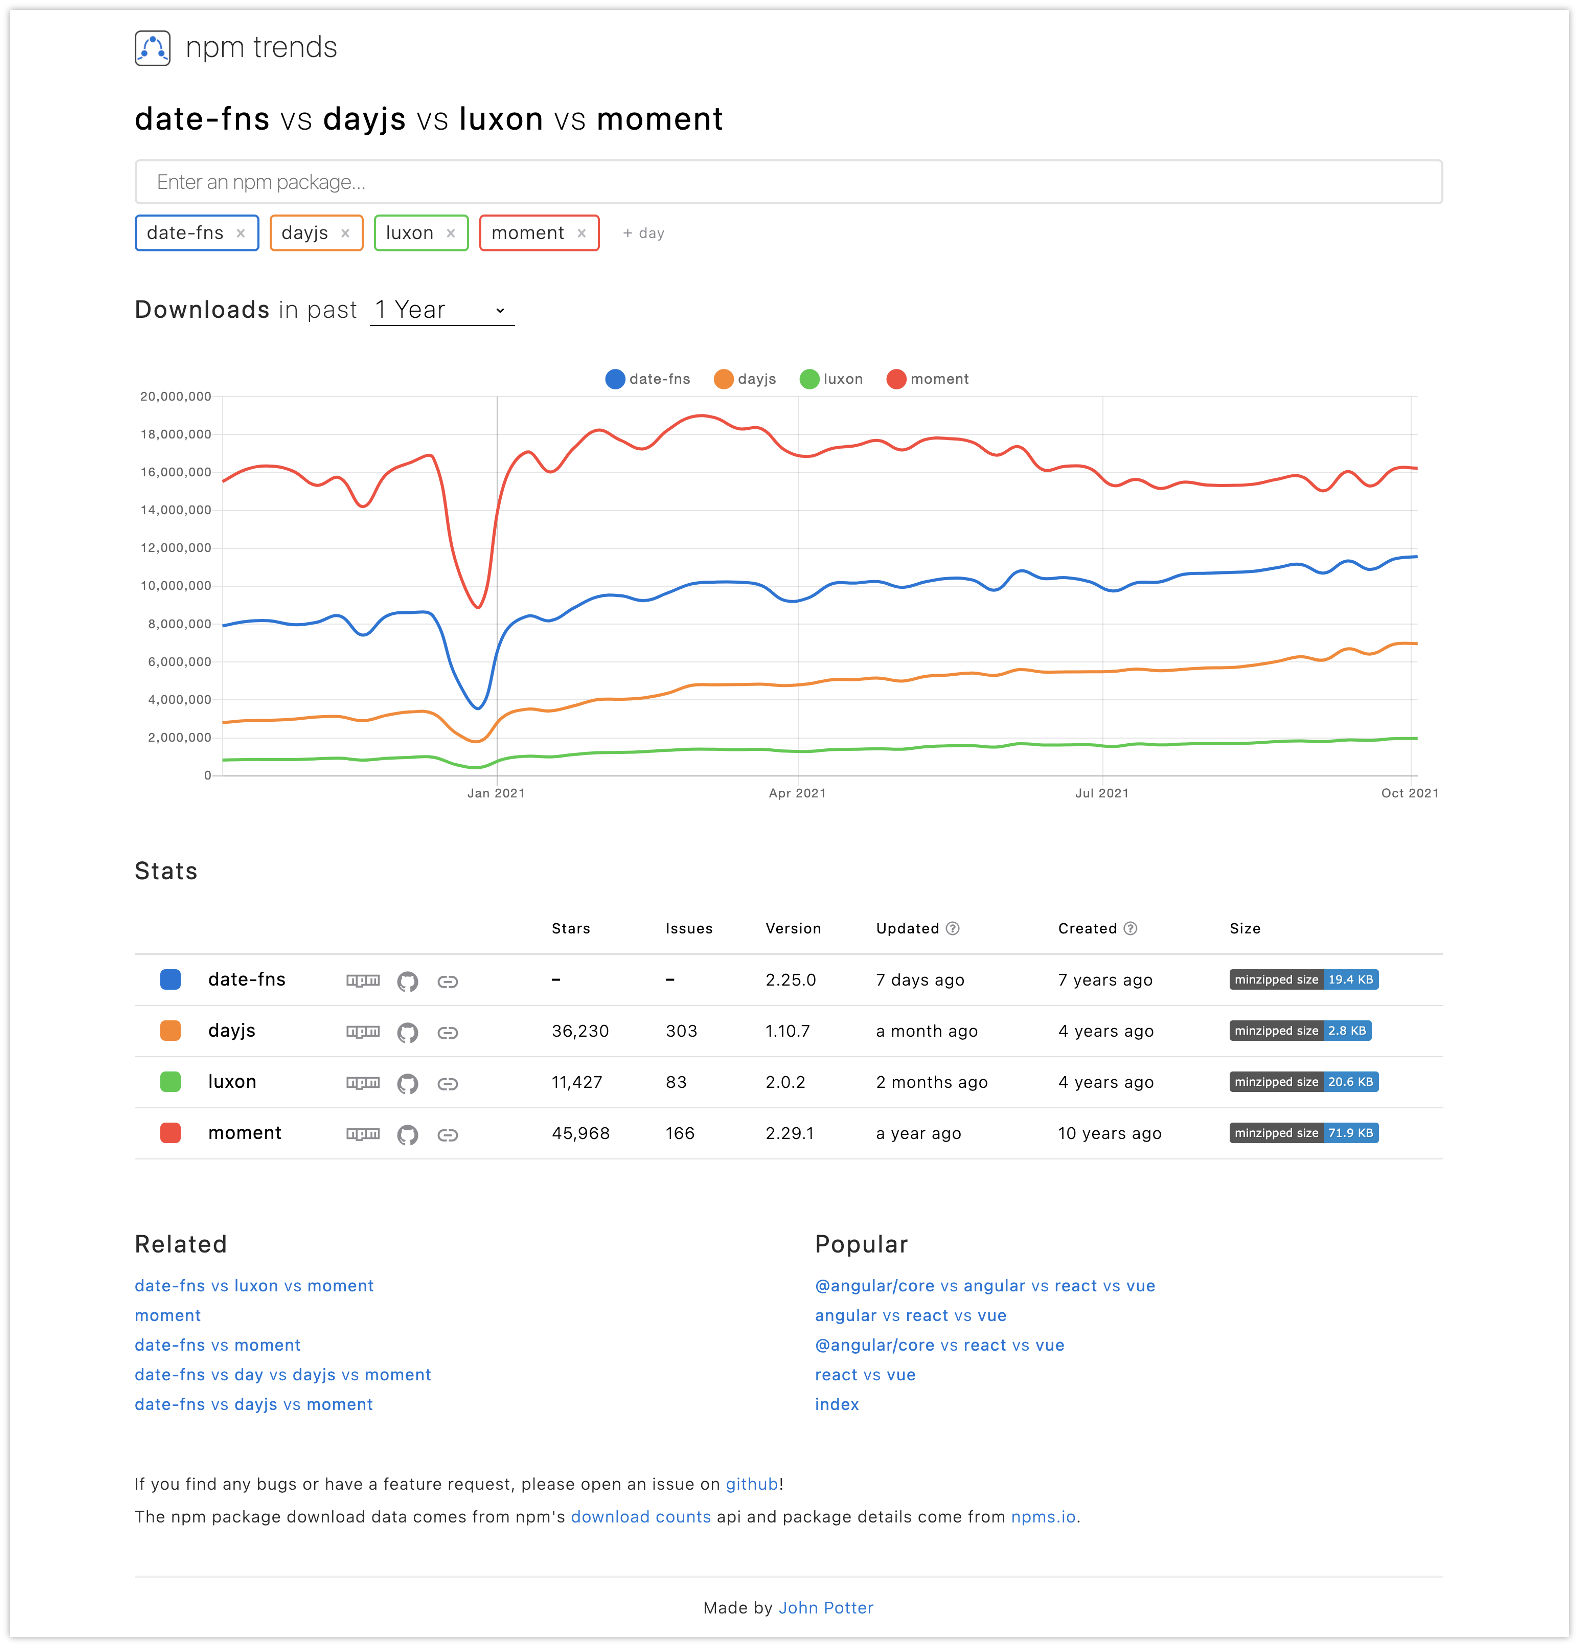Click the npm trends site title
The height and width of the screenshot is (1647, 1579).
click(262, 47)
